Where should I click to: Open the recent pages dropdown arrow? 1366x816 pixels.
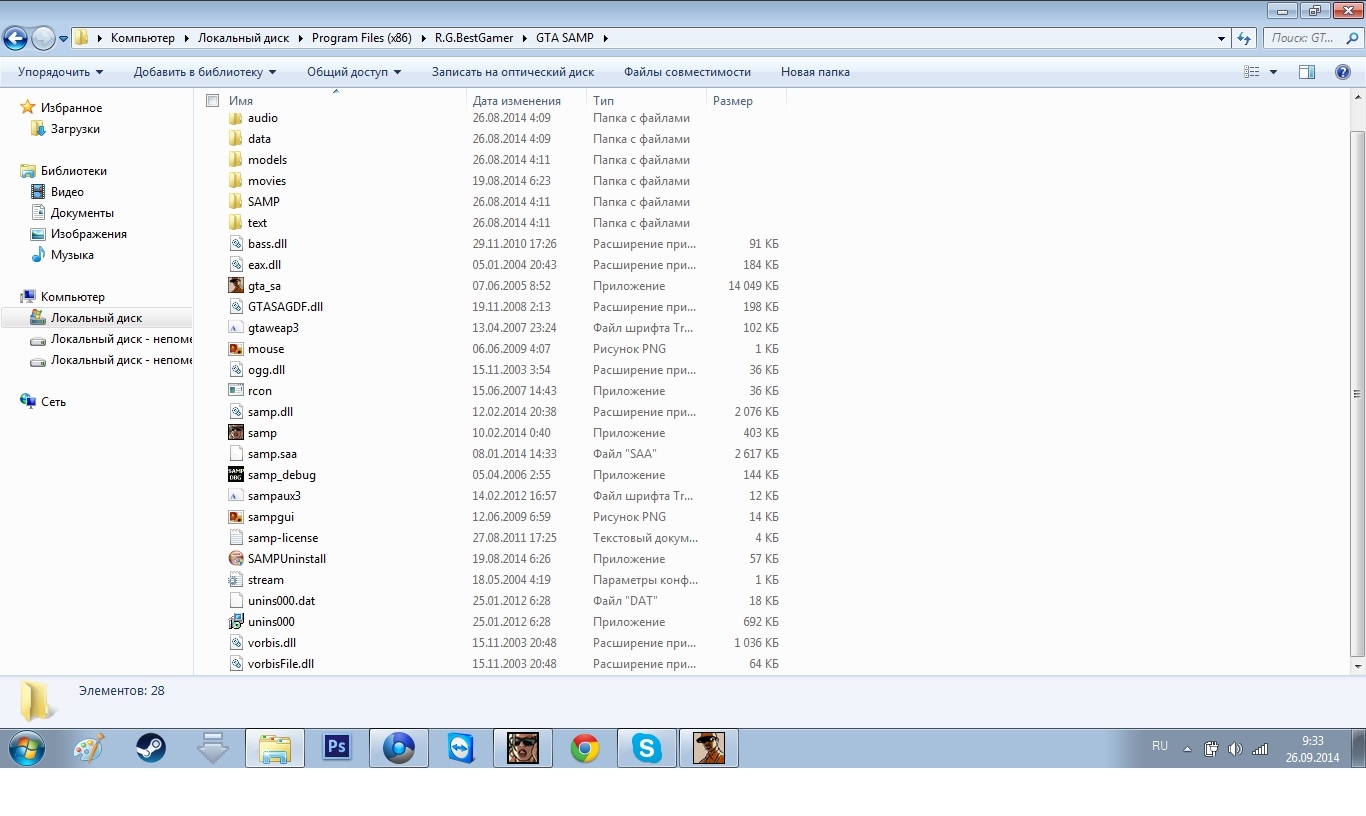click(x=63, y=39)
